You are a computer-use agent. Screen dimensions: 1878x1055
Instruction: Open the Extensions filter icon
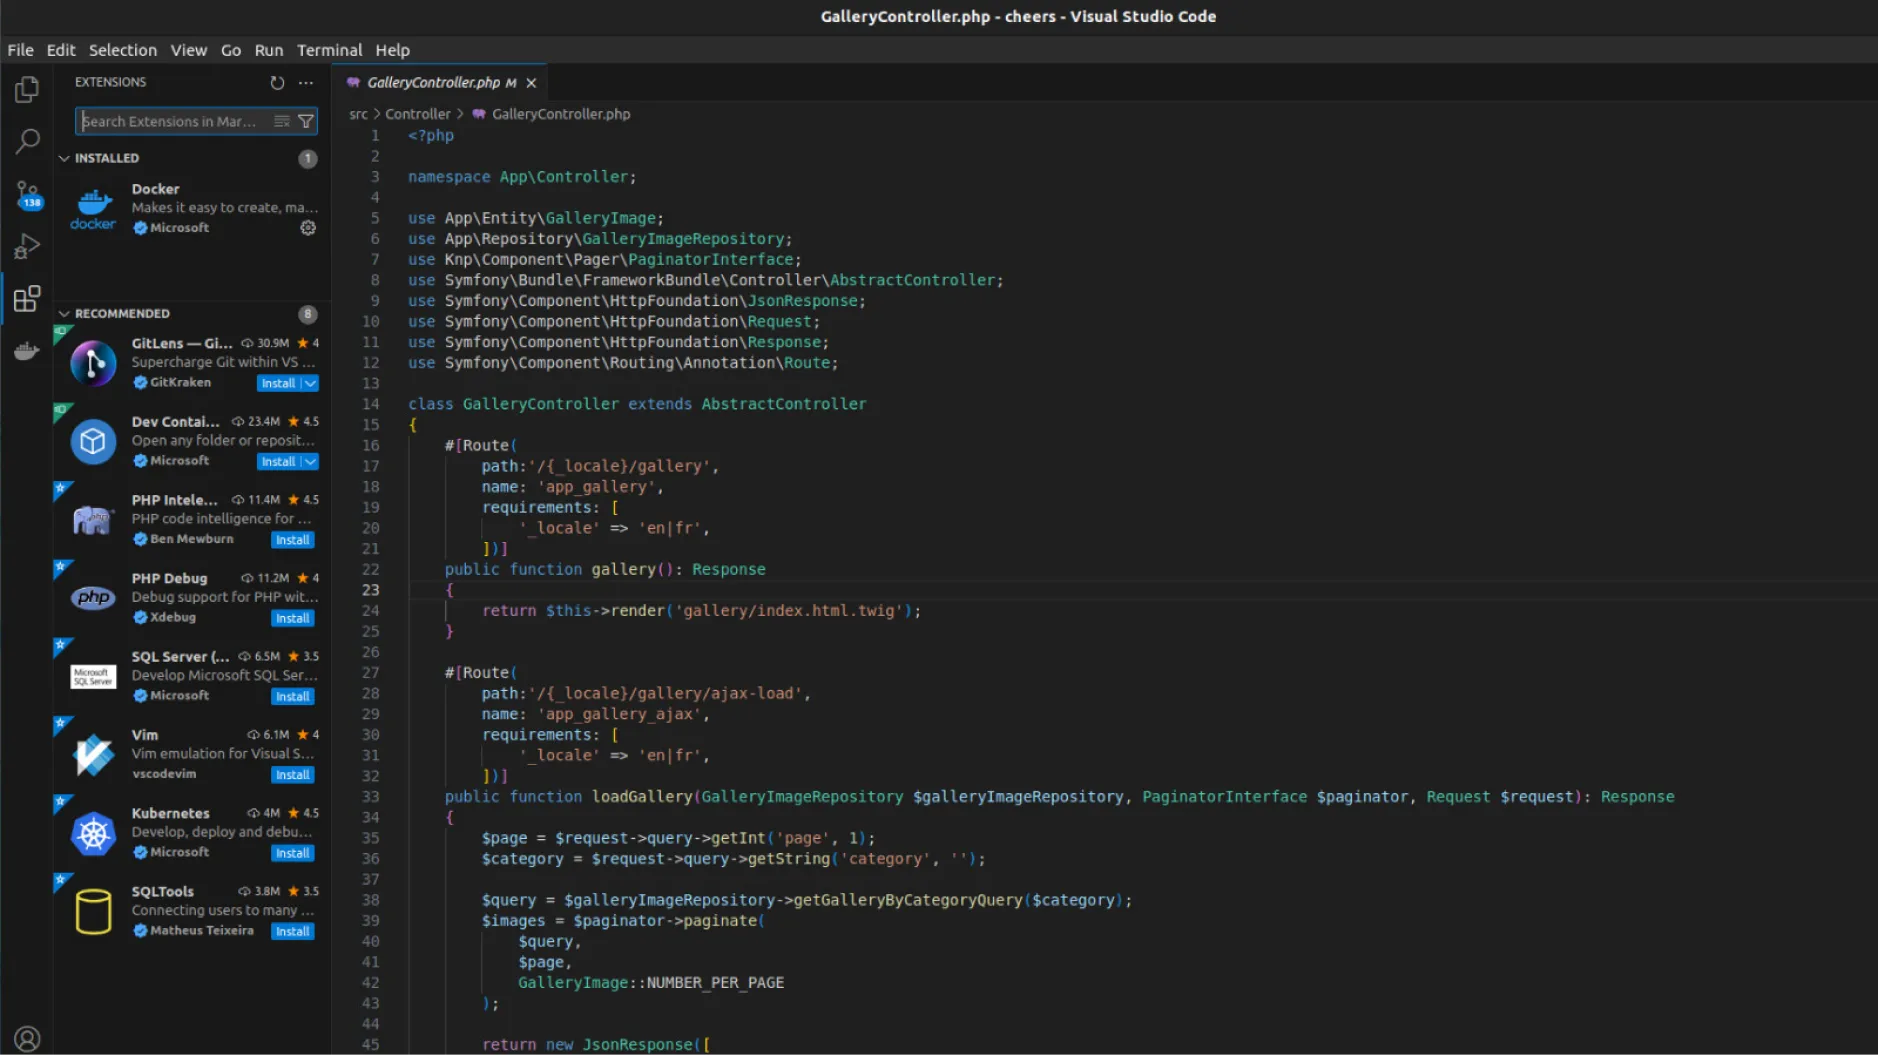[307, 121]
